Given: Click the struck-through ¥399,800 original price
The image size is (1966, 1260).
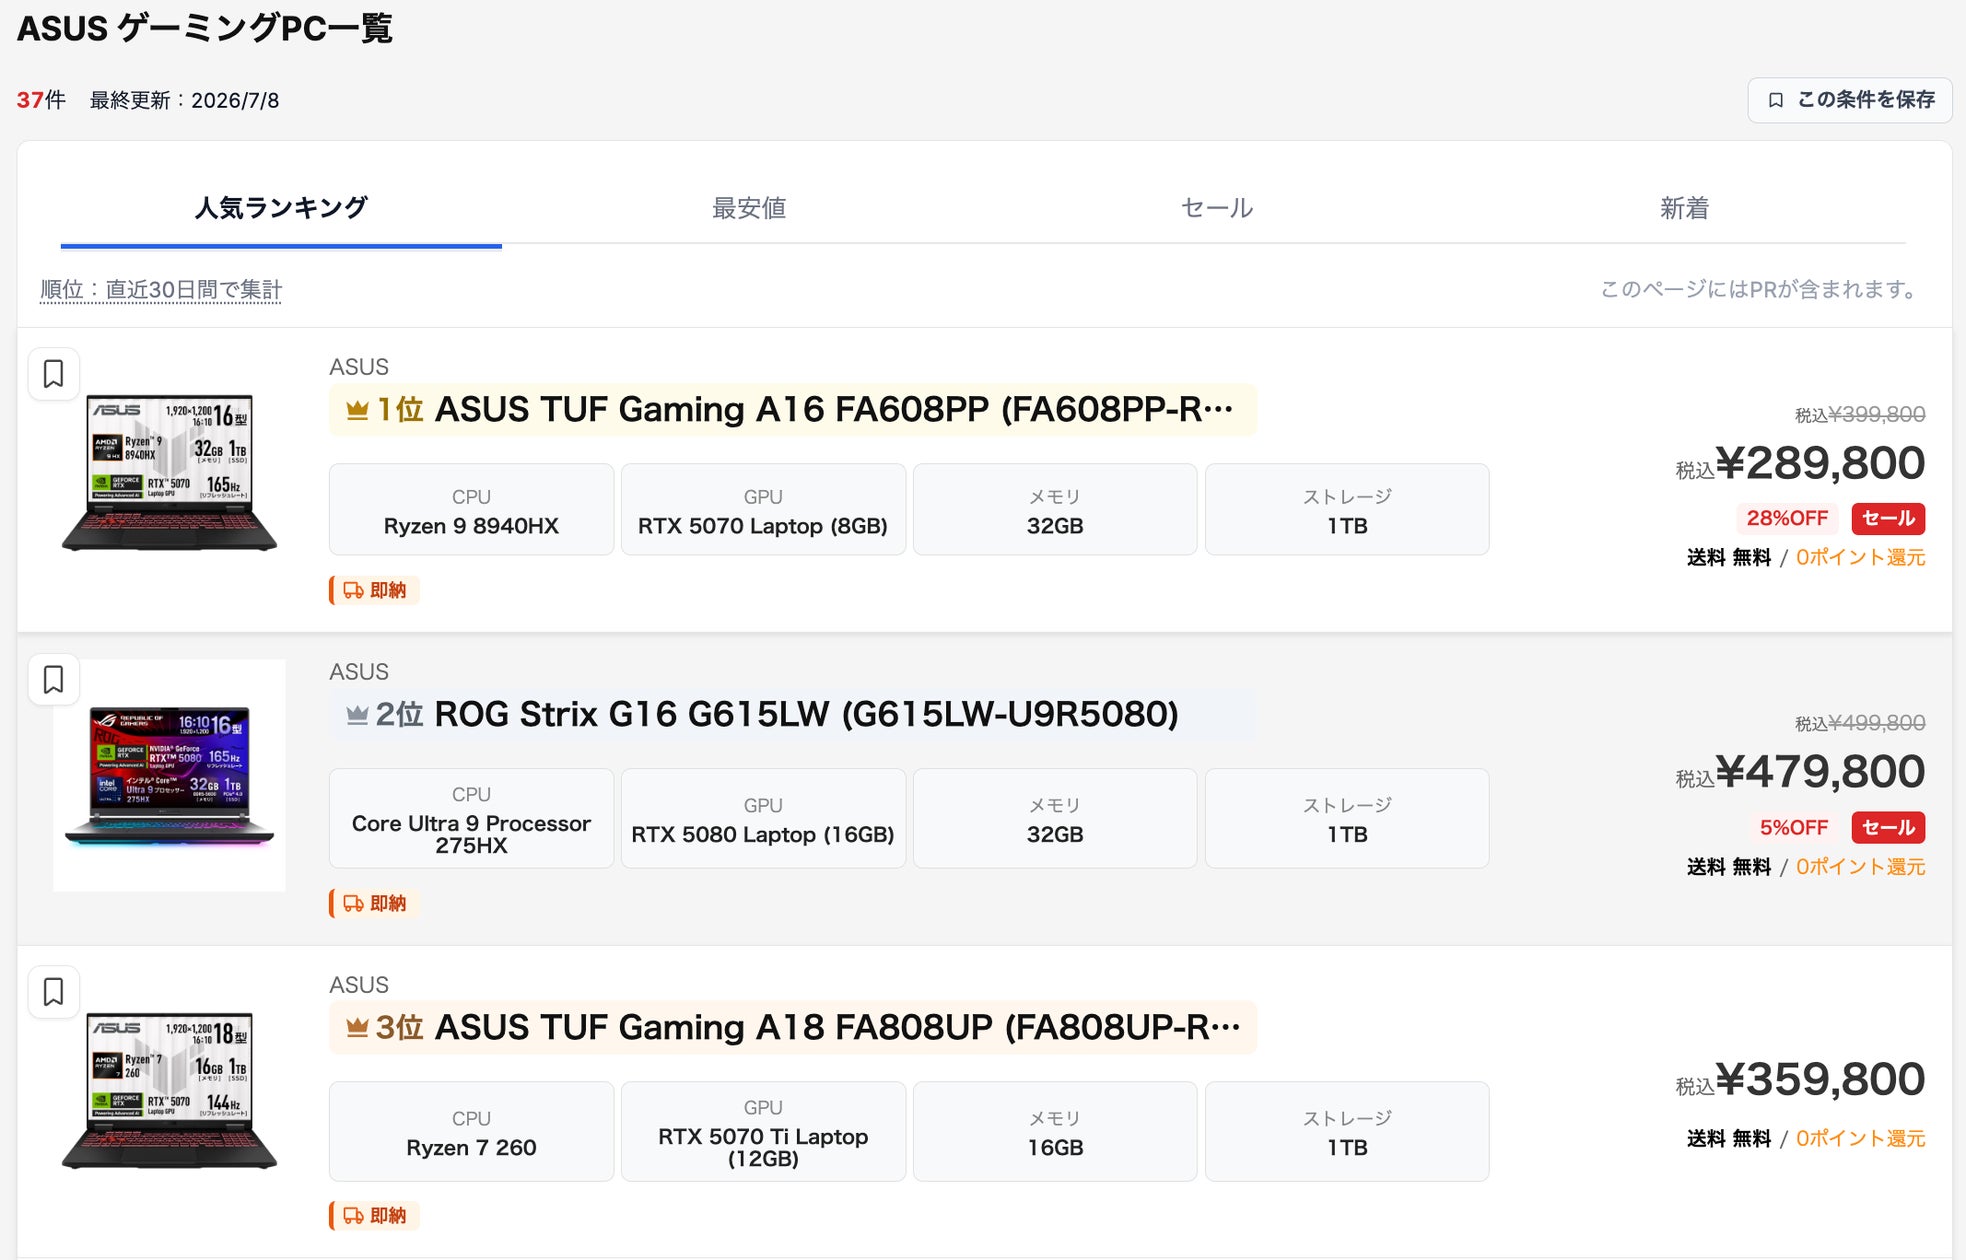Looking at the screenshot, I should click(x=1877, y=414).
